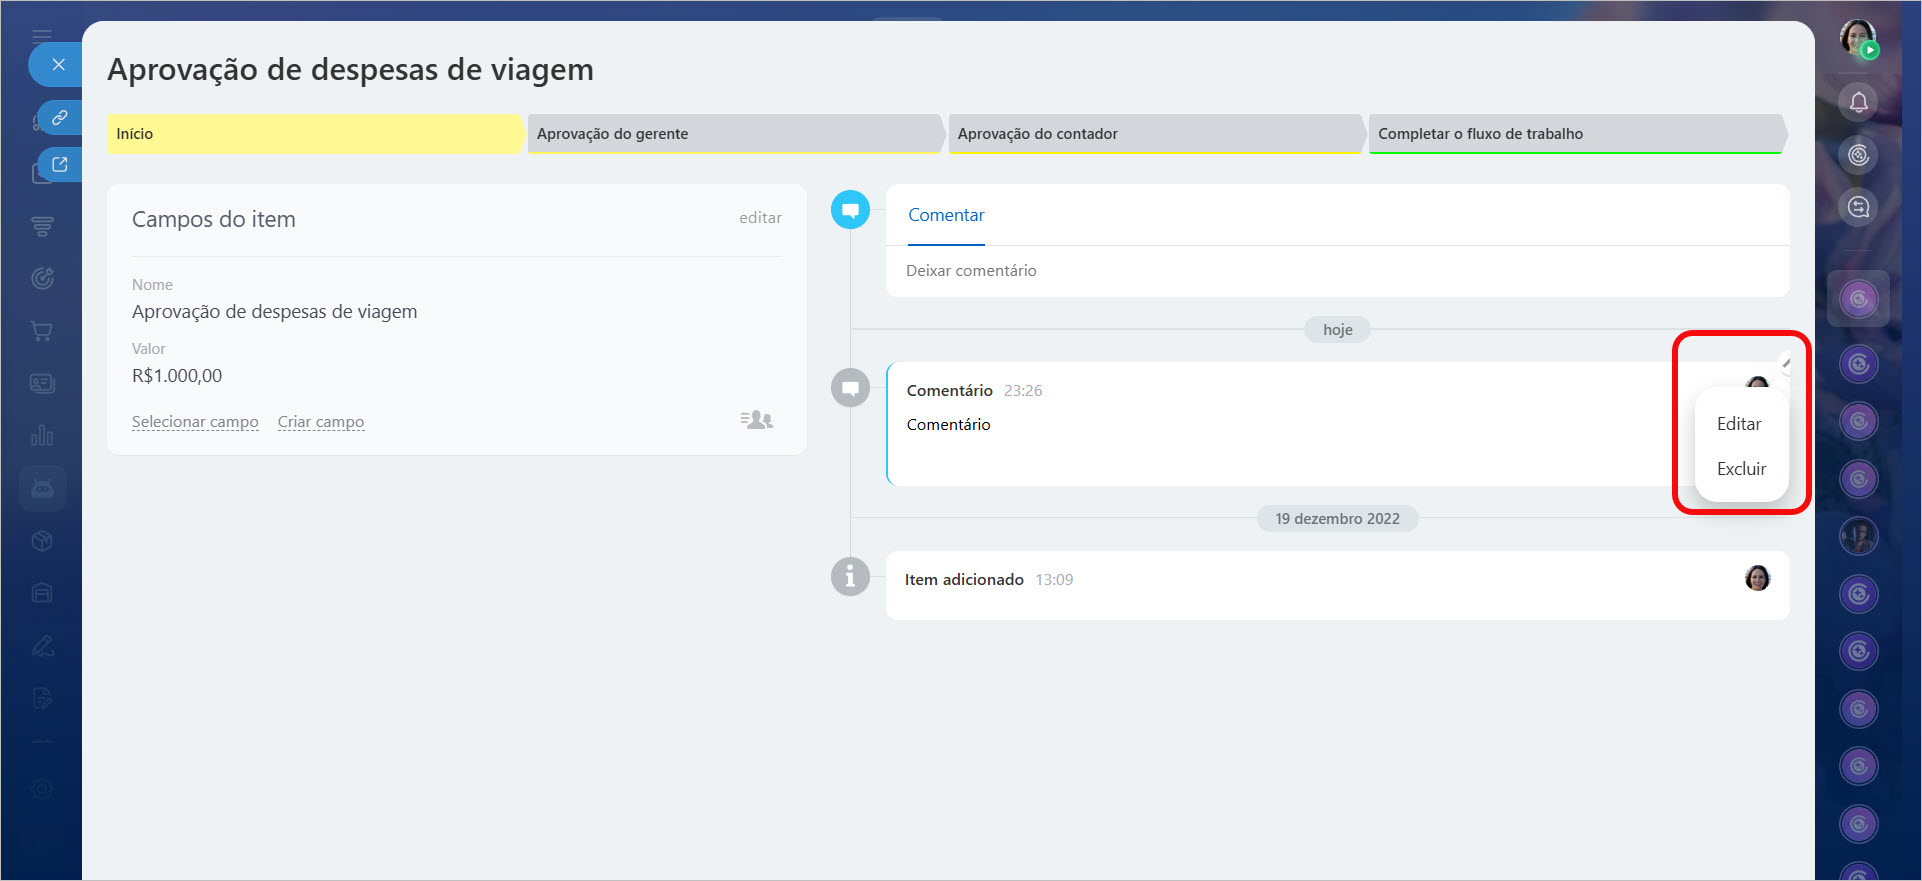Image resolution: width=1922 pixels, height=881 pixels.
Task: Move item to Aprovação do contador stage
Action: (x=1155, y=134)
